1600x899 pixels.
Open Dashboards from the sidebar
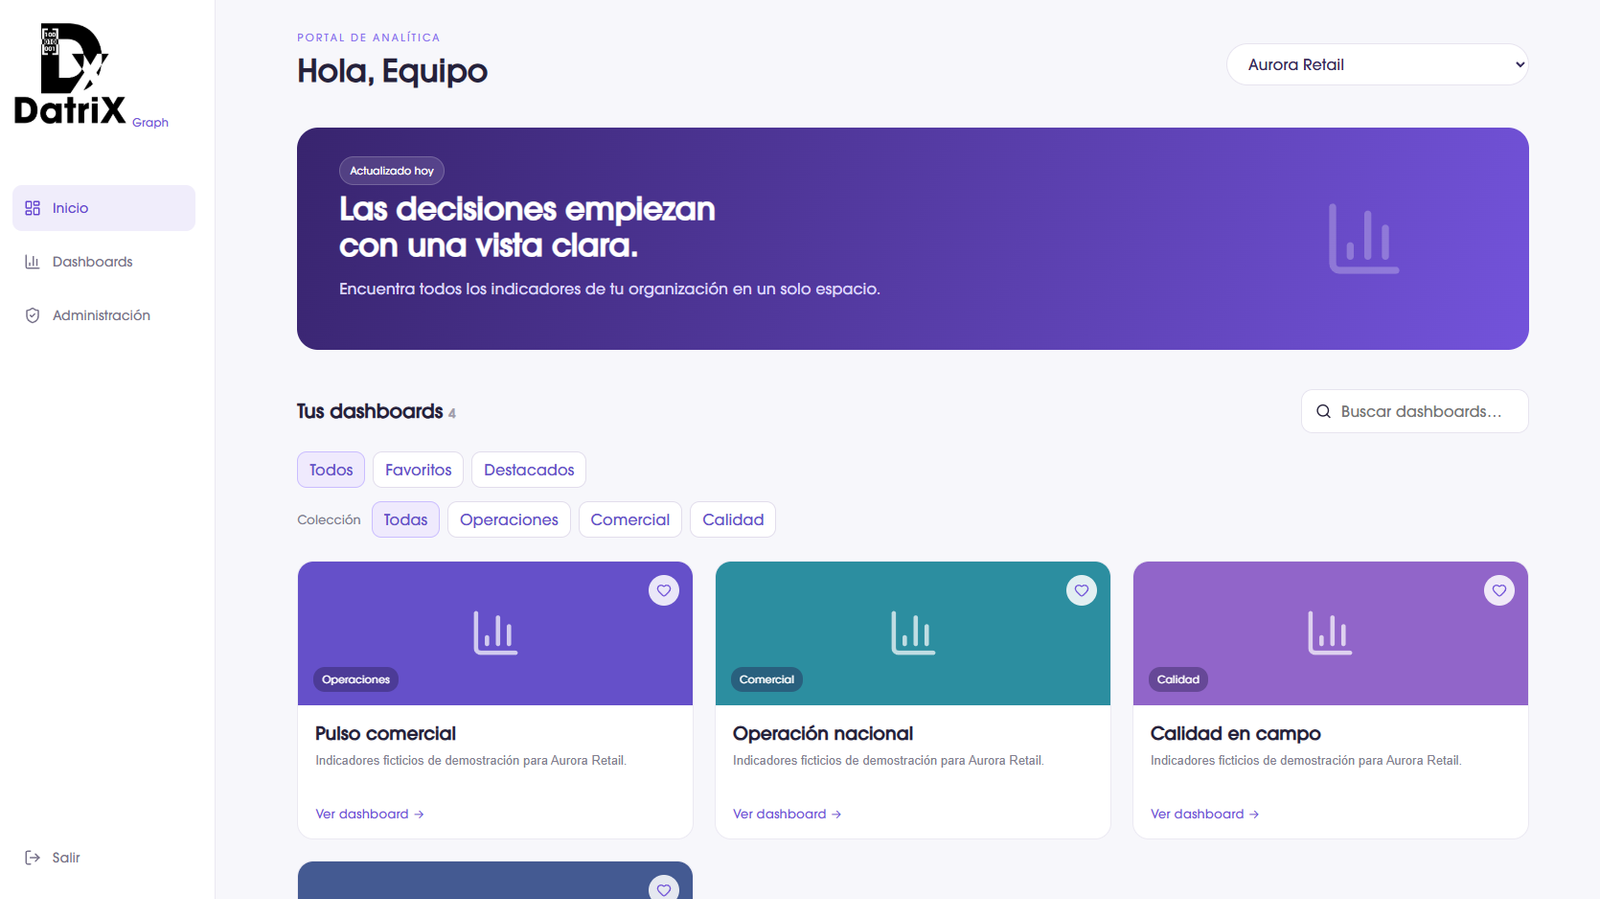[104, 262]
